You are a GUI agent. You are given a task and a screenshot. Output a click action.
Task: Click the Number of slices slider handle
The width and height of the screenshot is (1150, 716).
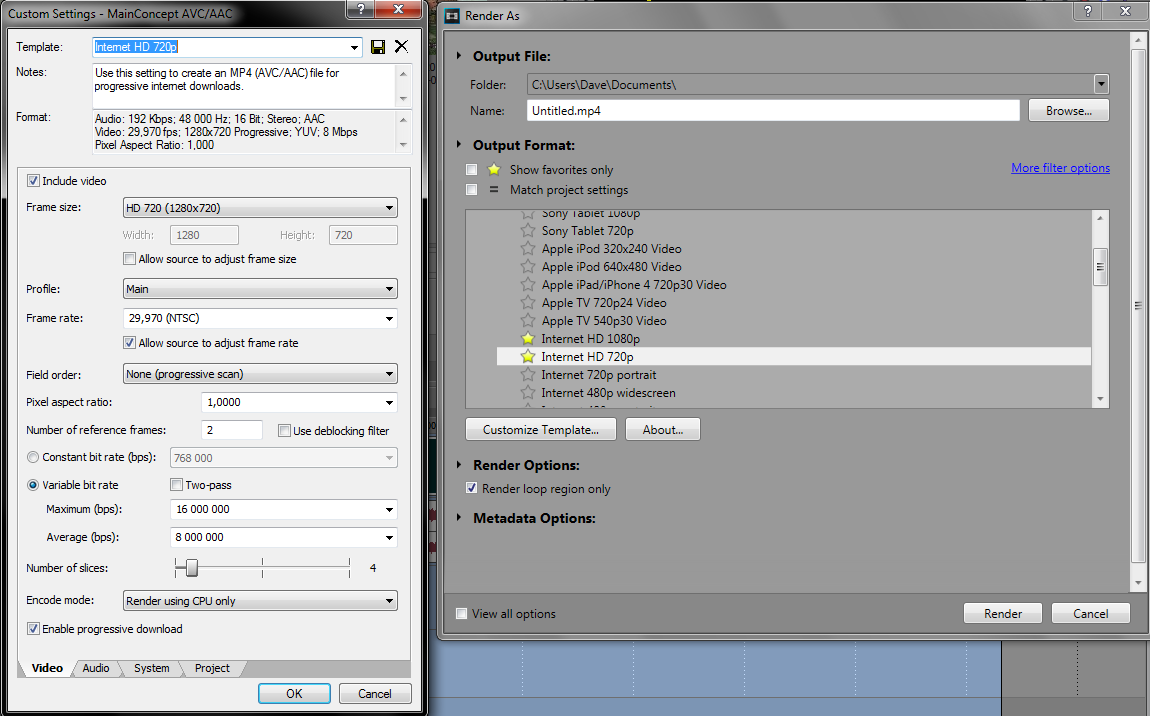191,567
